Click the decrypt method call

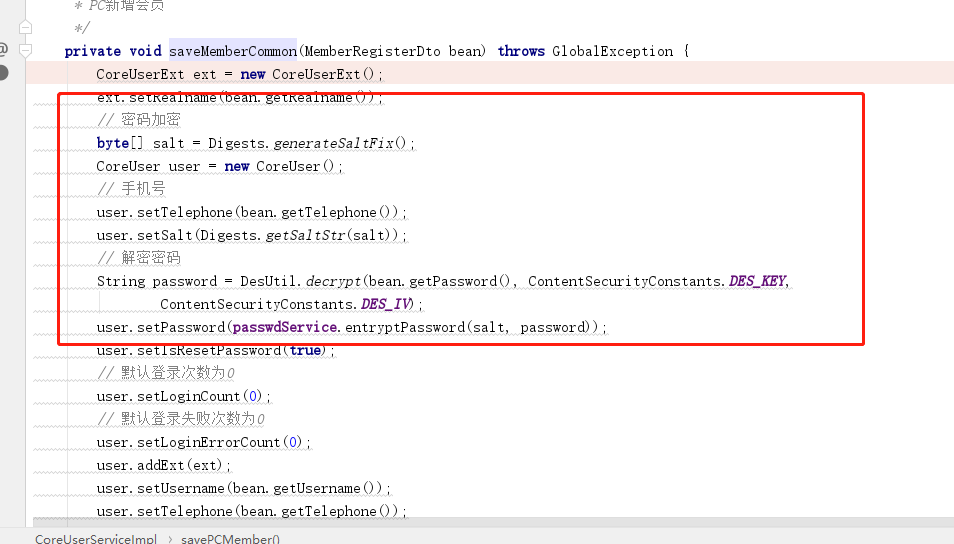coord(333,281)
